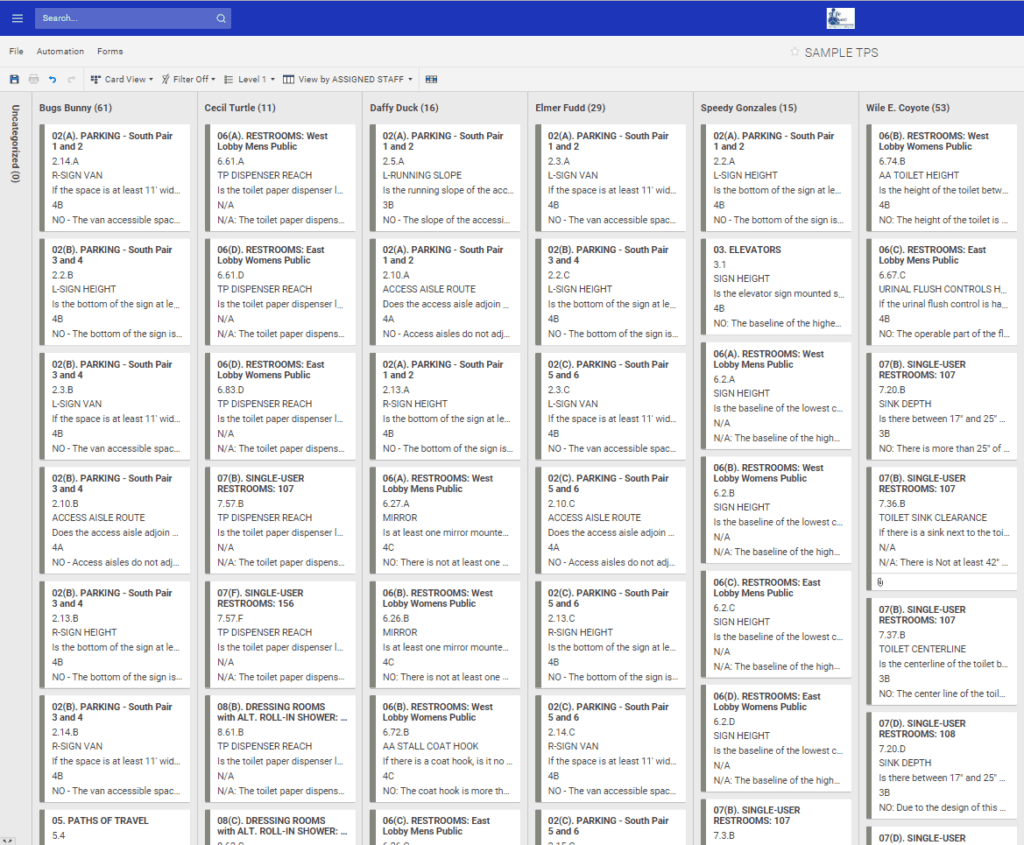
Task: Open Cecil Turtle card 6.83.D
Action: point(280,406)
